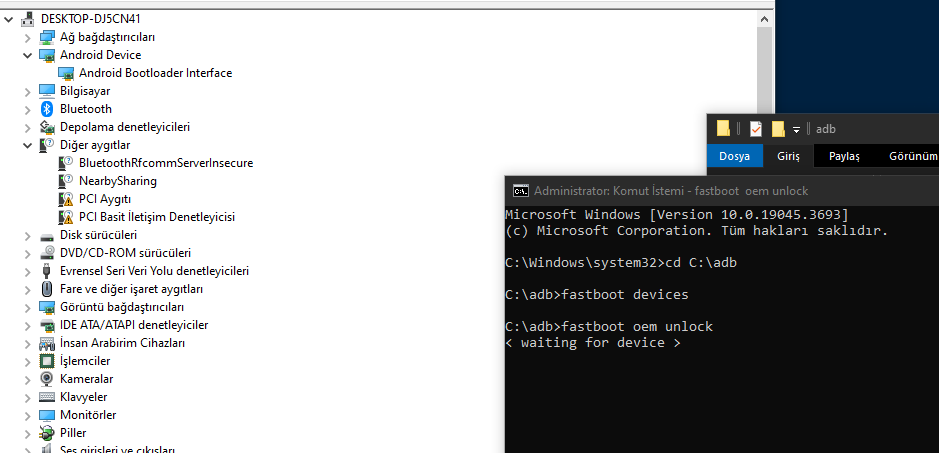Click the Kameralar webcam icon
The width and height of the screenshot is (939, 453).
(46, 379)
